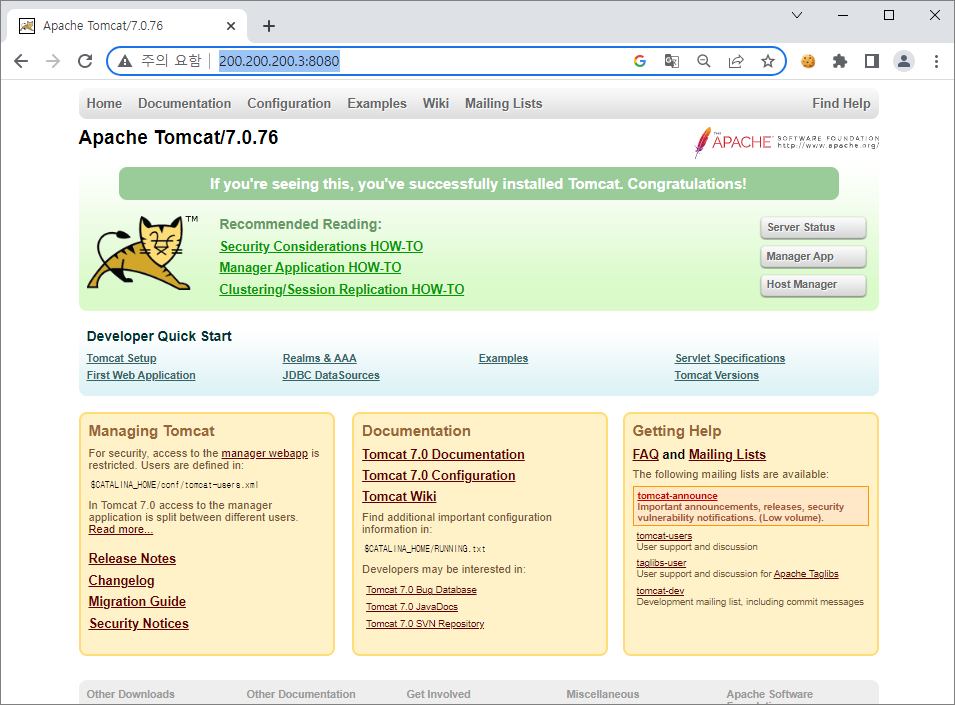The width and height of the screenshot is (955, 705).
Task: Open the Mailing Lists link under Getting Help
Action: tap(727, 455)
